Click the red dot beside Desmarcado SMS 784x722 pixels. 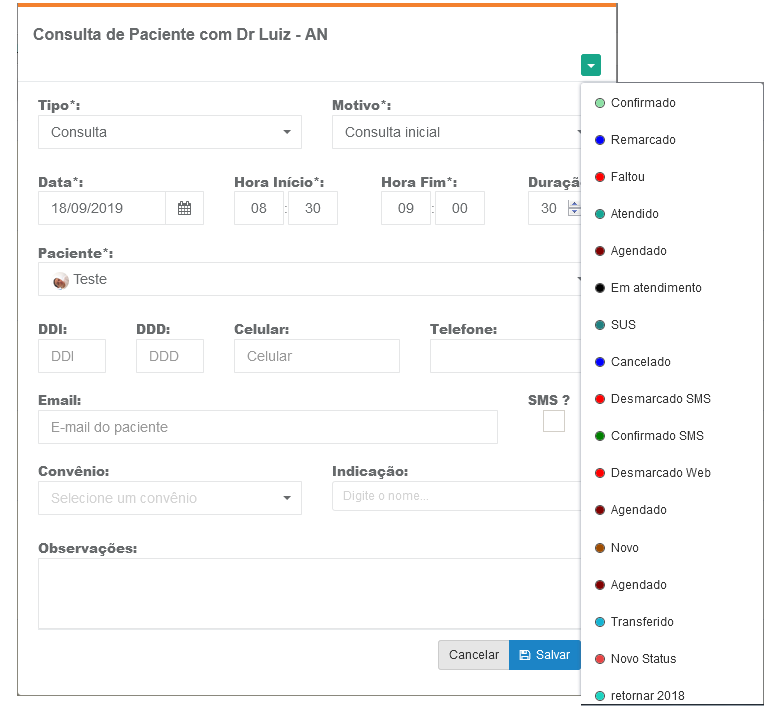[x=600, y=399]
